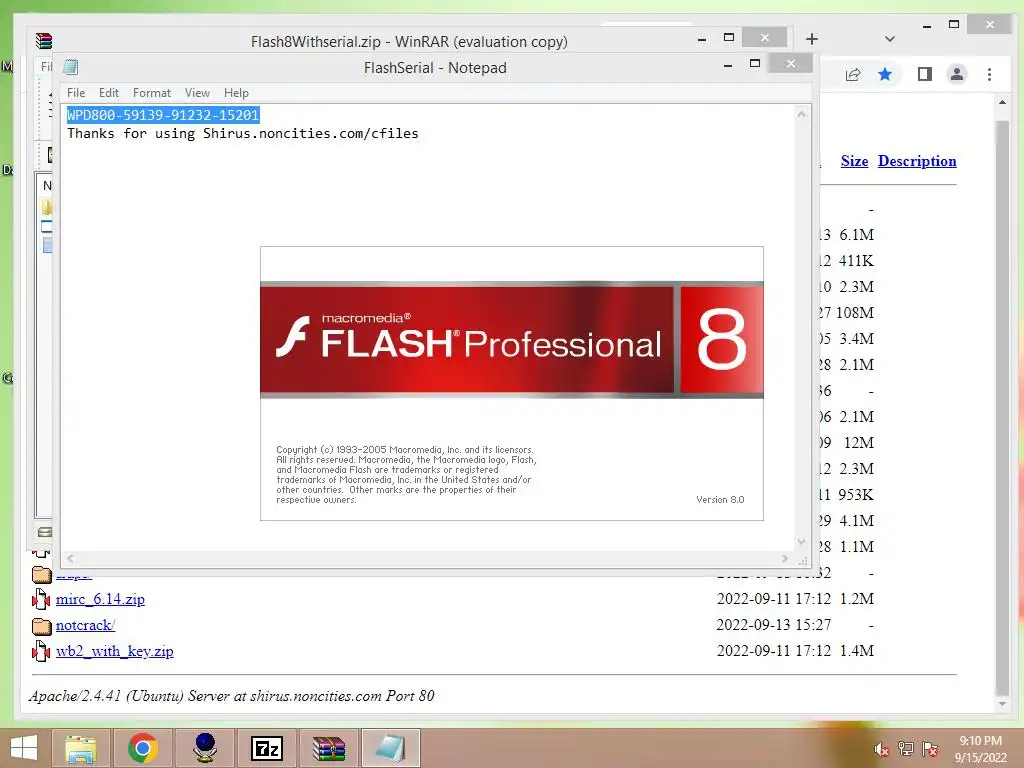Open the Windows Start button
The height and width of the screenshot is (768, 1024).
(x=24, y=748)
